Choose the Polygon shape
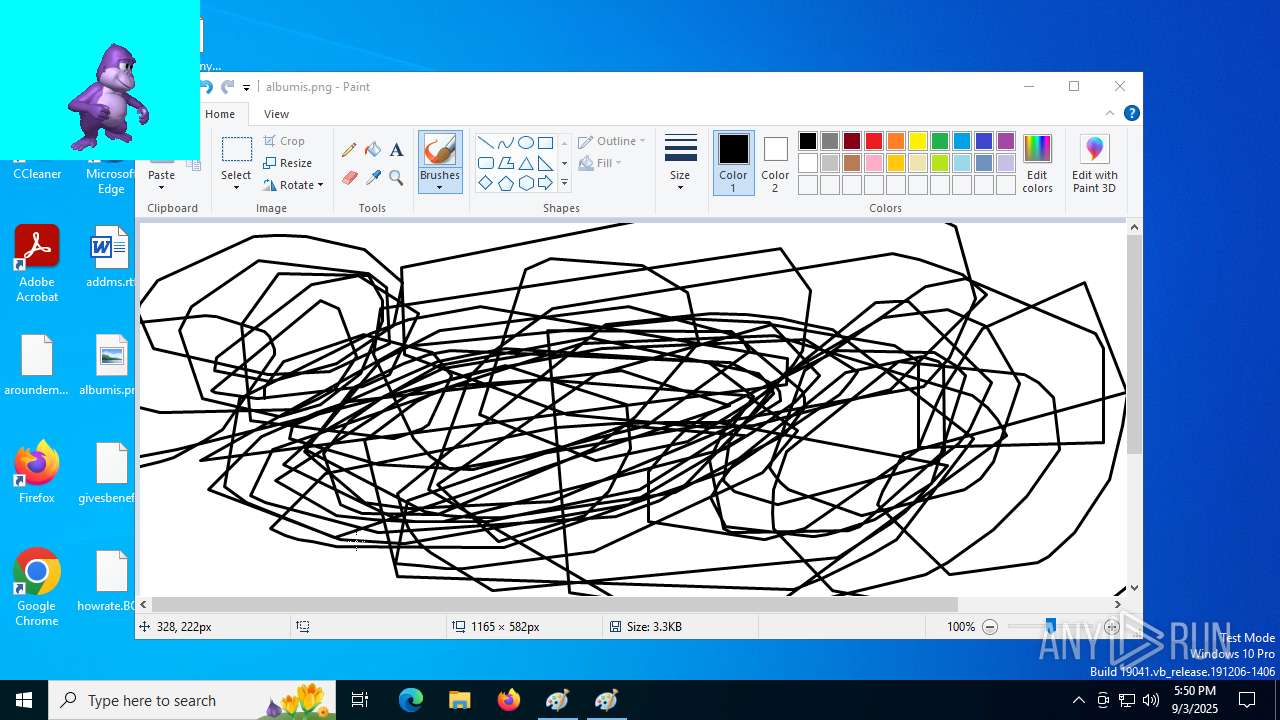The width and height of the screenshot is (1280, 720). click(x=505, y=163)
